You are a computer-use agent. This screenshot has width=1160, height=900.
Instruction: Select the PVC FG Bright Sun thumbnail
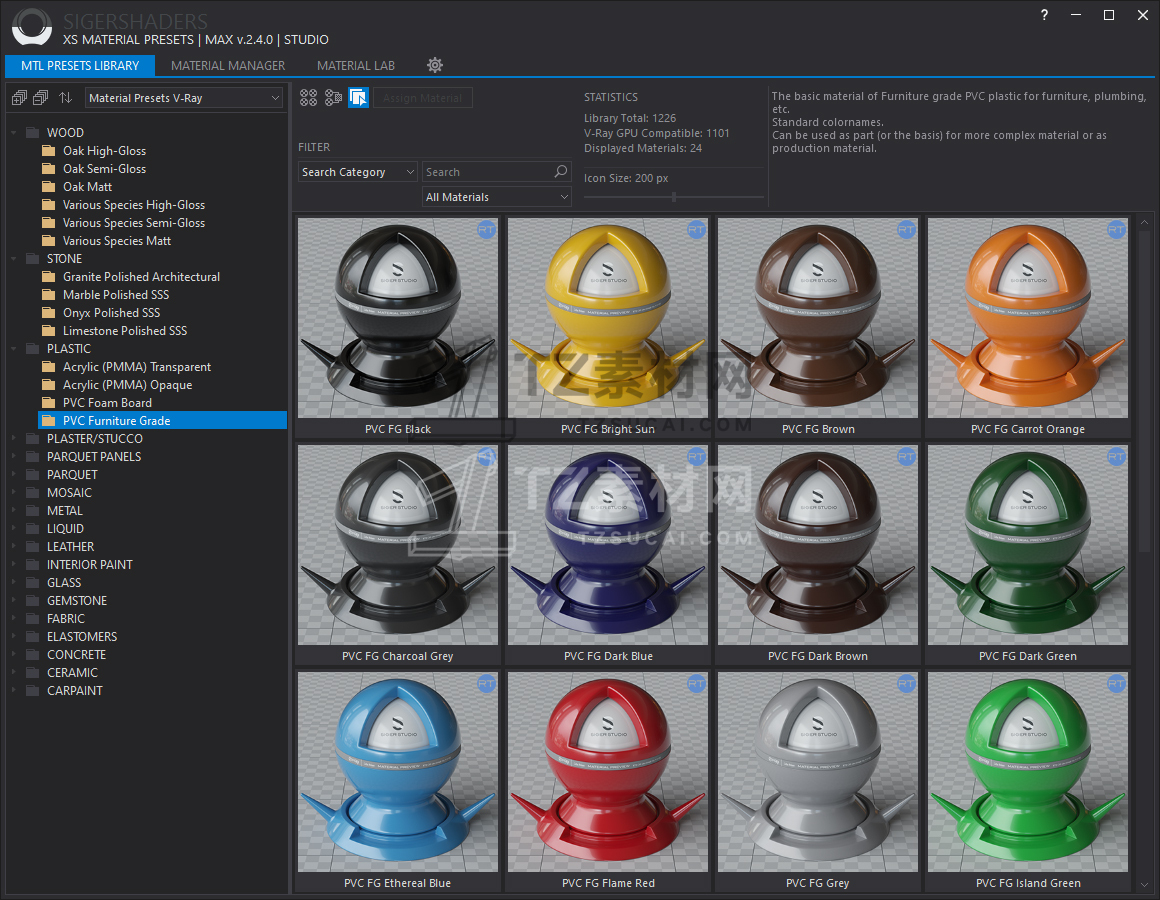pos(607,318)
